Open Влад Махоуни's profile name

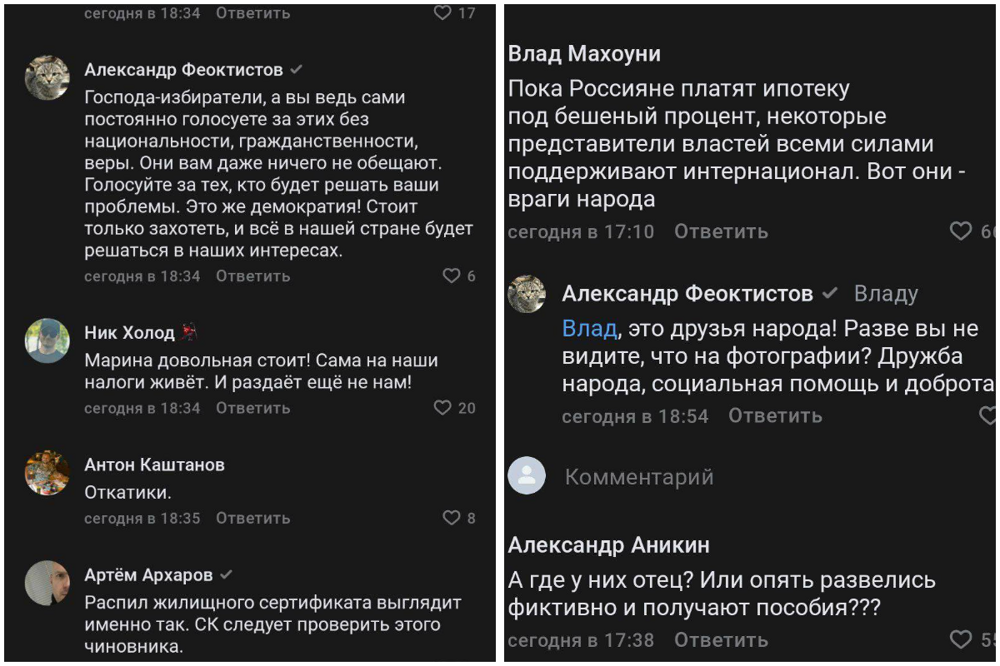click(584, 54)
